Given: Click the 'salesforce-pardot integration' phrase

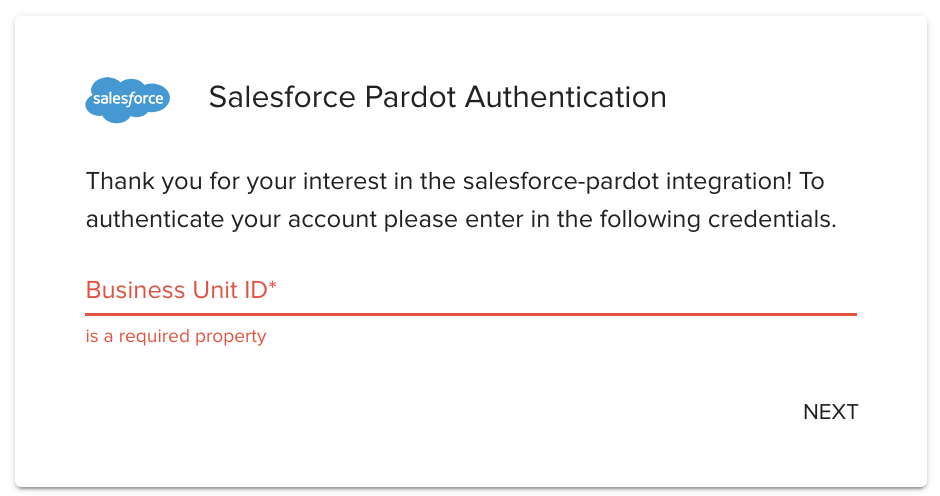Looking at the screenshot, I should (x=627, y=182).
